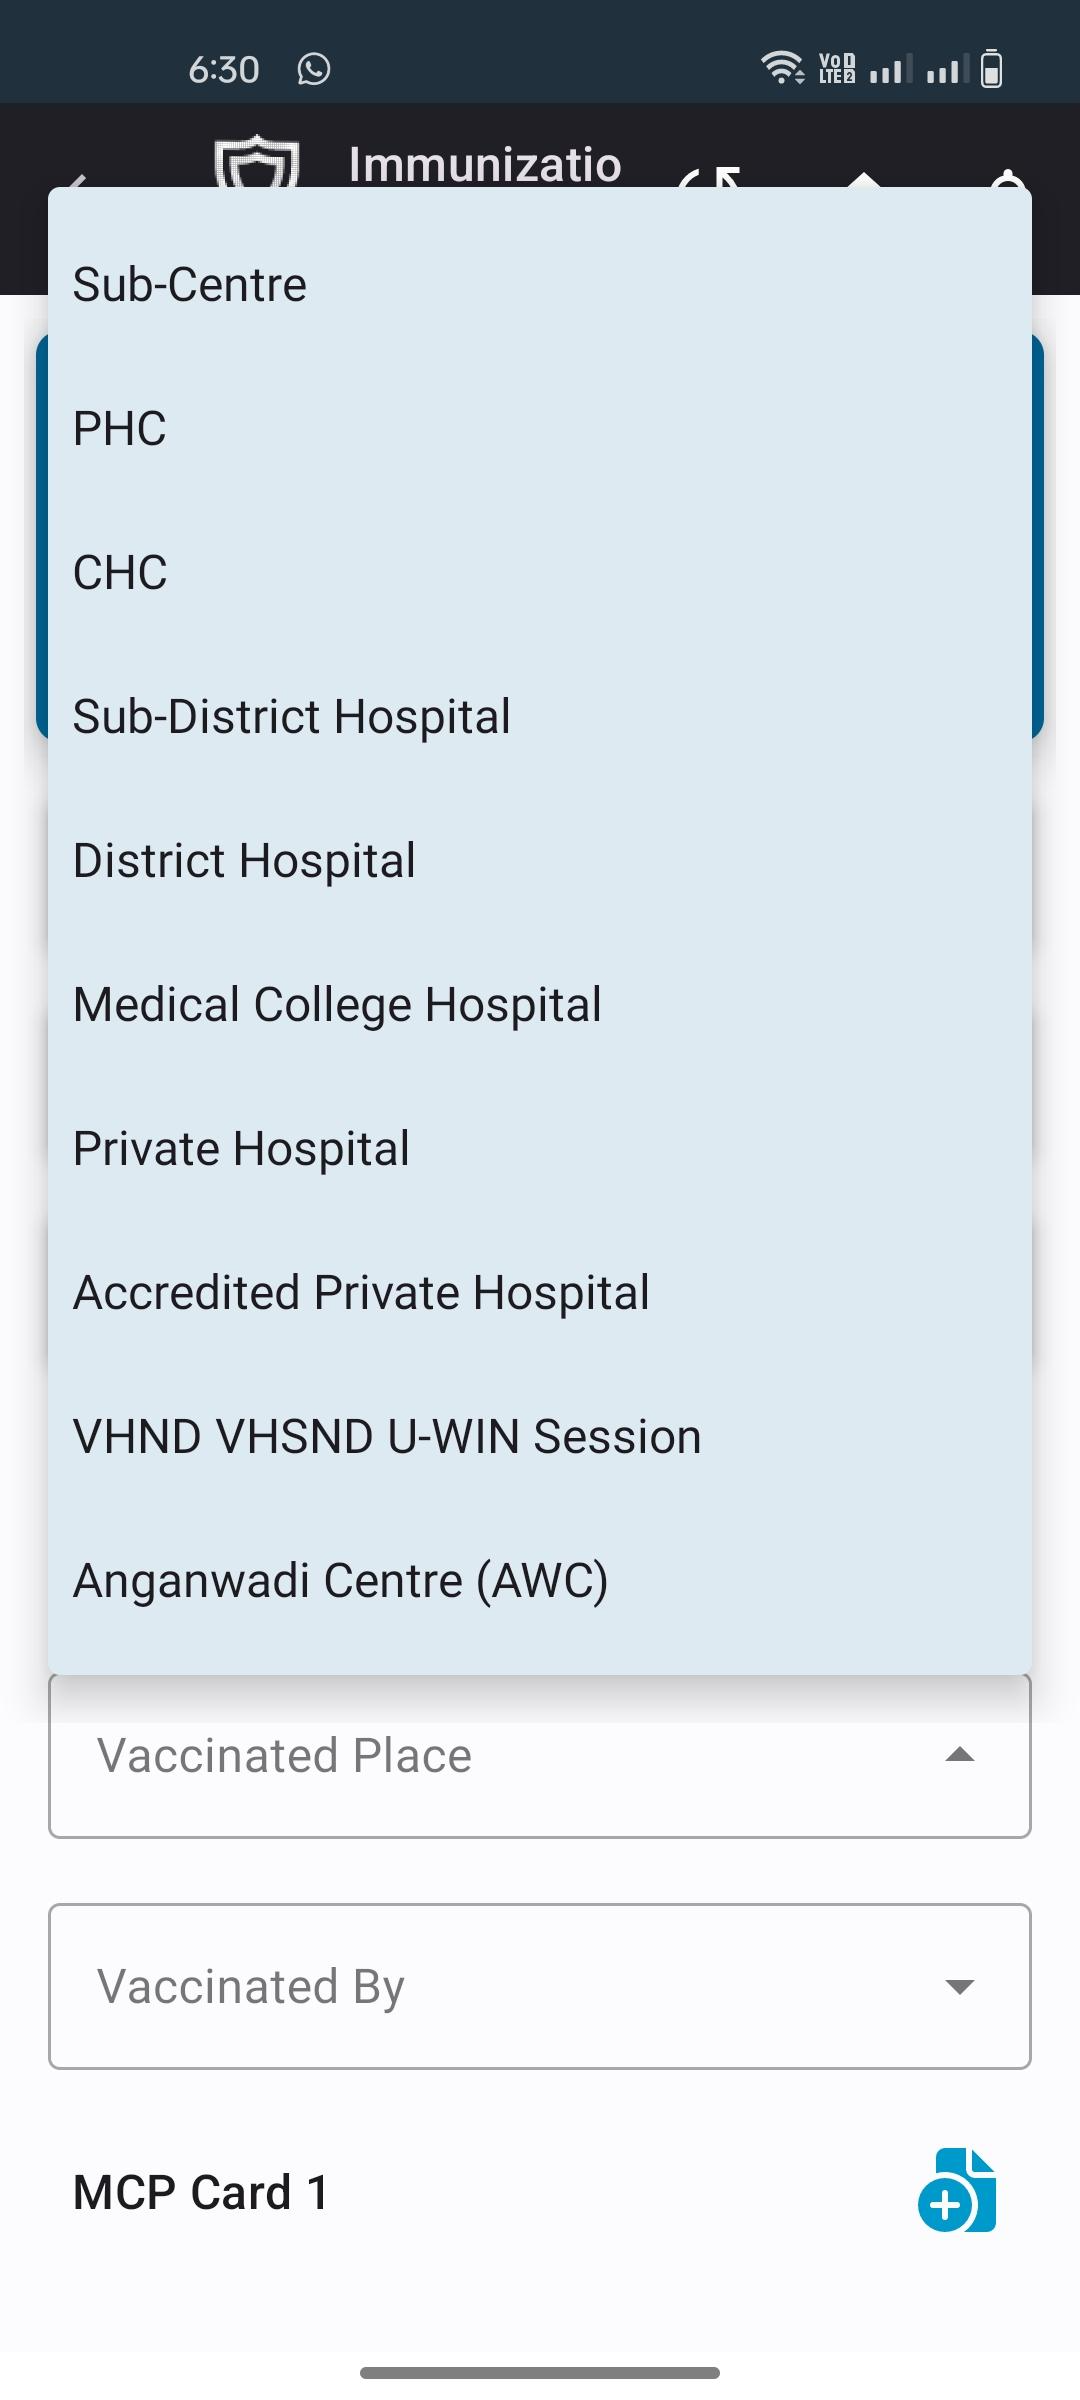Viewport: 1080px width, 2400px height.
Task: Open the Vaccinated By dropdown
Action: point(540,1986)
